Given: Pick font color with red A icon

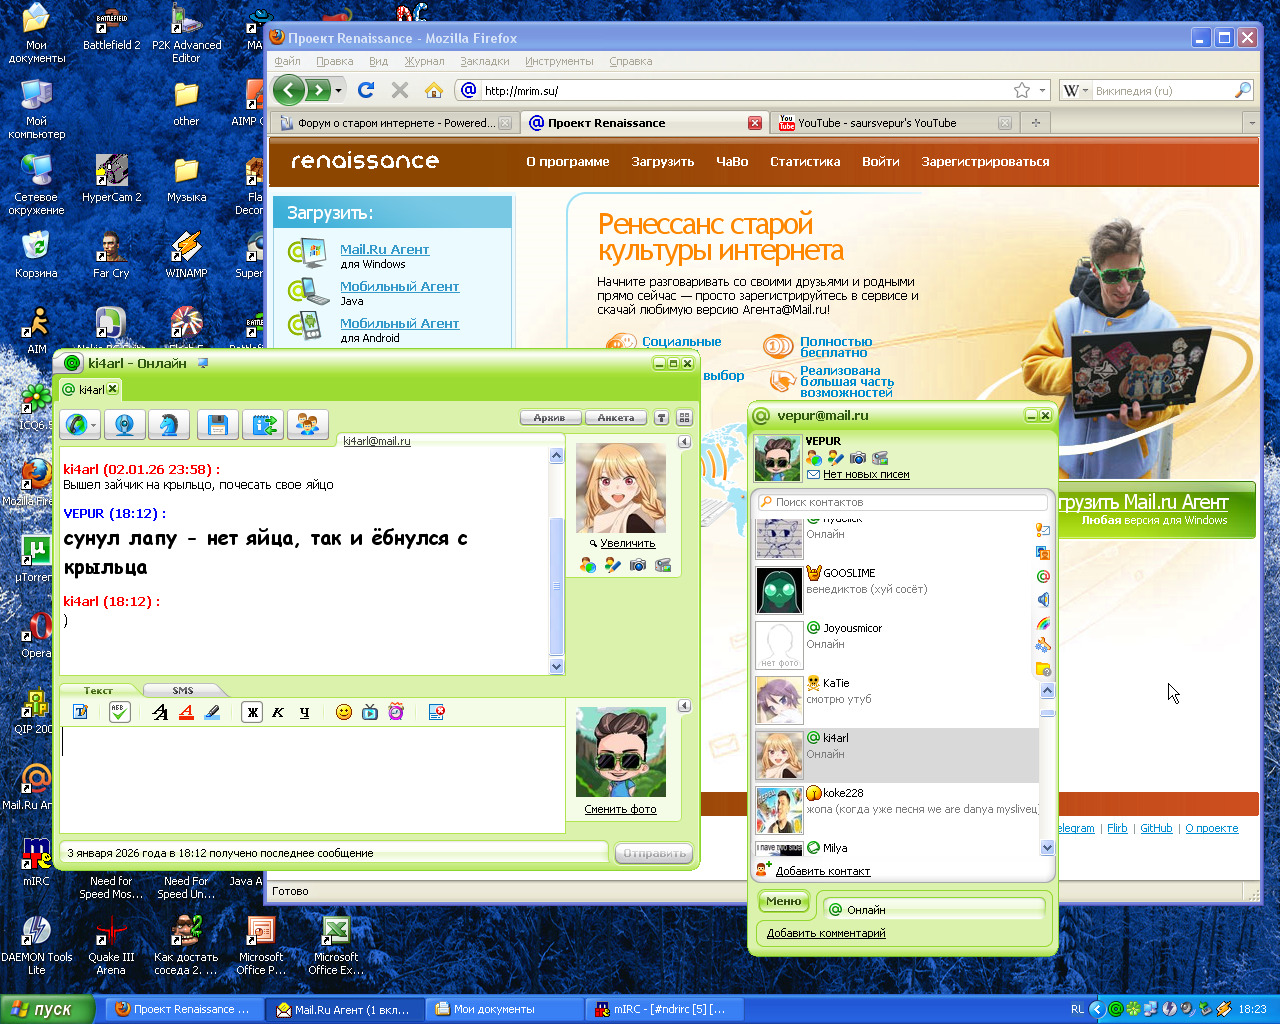Looking at the screenshot, I should point(186,712).
